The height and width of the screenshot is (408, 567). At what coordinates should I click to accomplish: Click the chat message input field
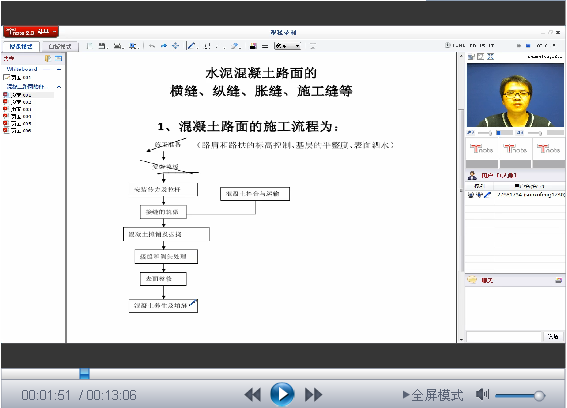[x=504, y=336]
